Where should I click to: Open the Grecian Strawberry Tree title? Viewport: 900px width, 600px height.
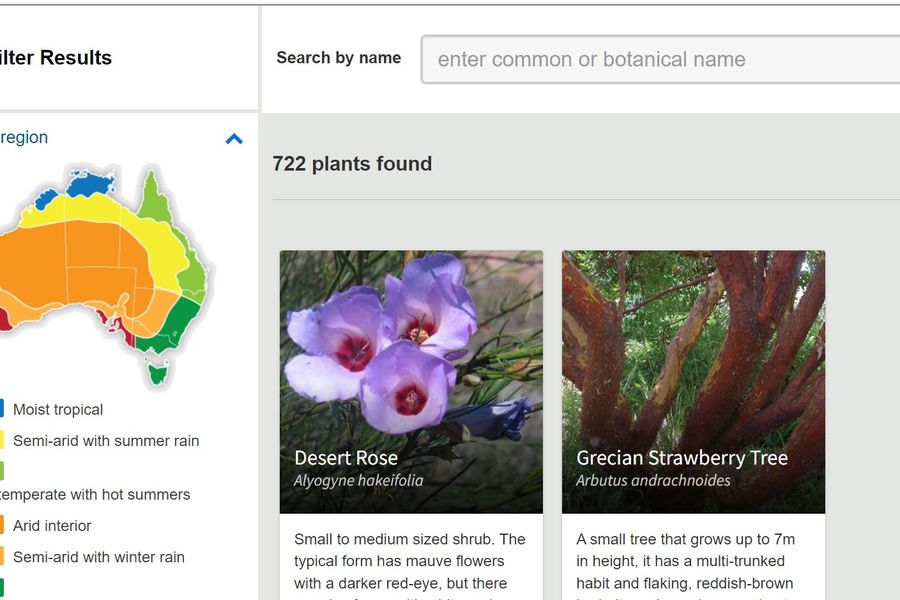click(682, 458)
